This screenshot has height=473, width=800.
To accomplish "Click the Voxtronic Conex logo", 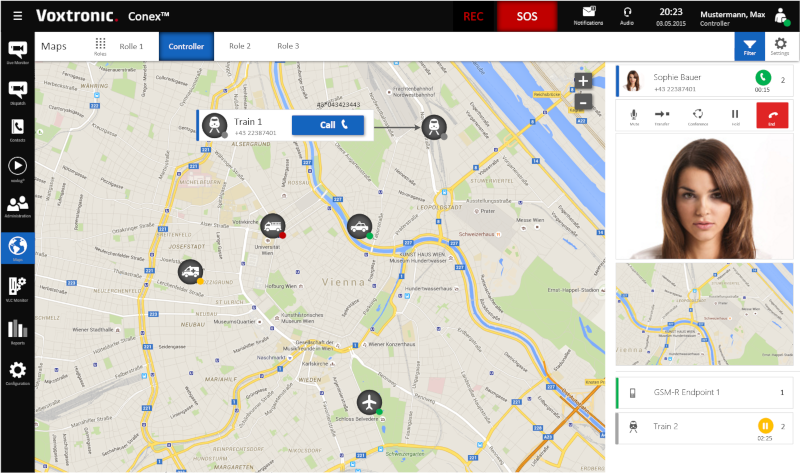I will [x=102, y=16].
